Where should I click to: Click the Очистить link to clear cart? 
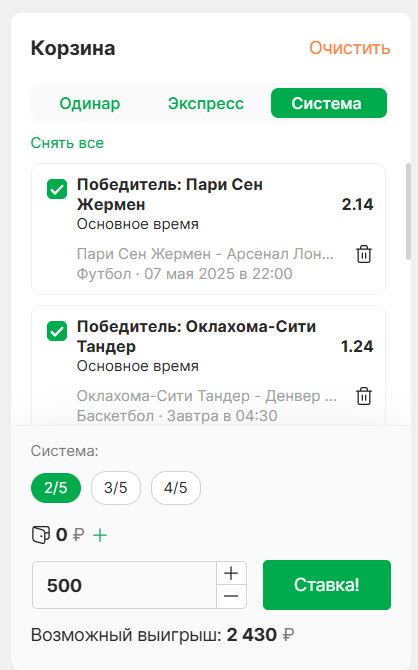point(350,48)
